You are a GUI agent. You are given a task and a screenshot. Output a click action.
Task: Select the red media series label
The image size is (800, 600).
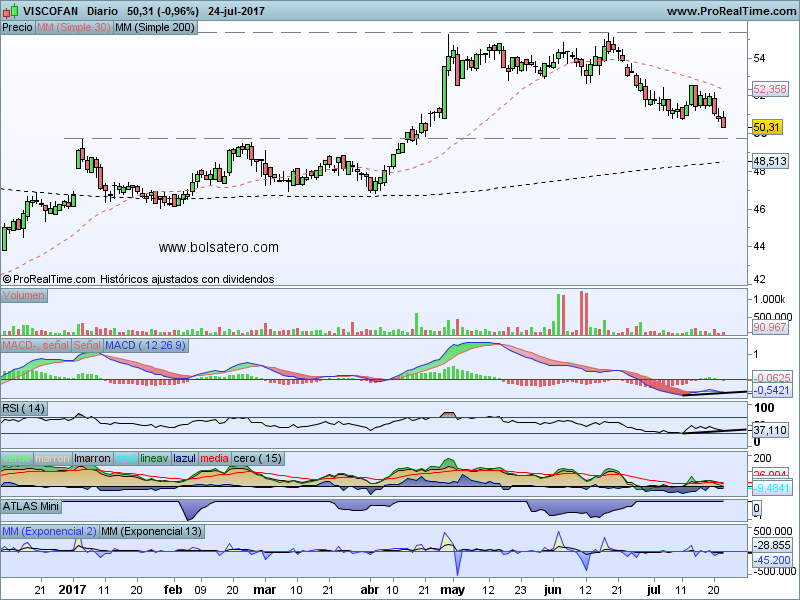(215, 458)
